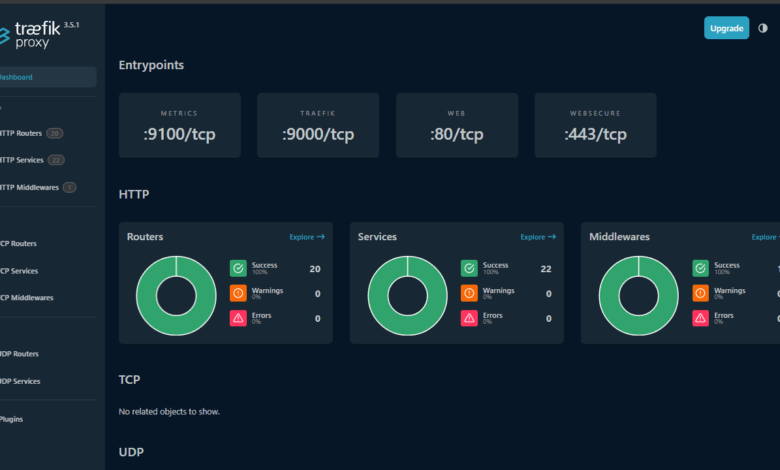Click 'No related objects to show.' text
The width and height of the screenshot is (780, 470).
pyautogui.click(x=169, y=412)
